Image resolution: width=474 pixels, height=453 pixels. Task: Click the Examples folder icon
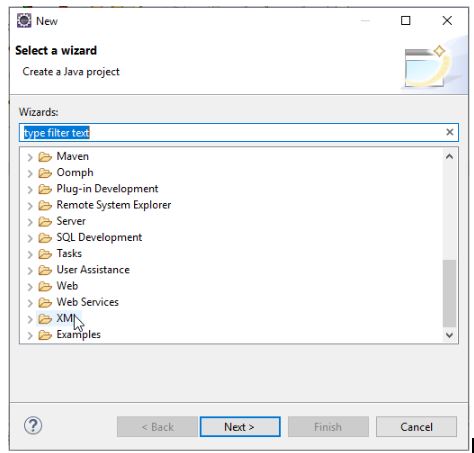(x=45, y=335)
